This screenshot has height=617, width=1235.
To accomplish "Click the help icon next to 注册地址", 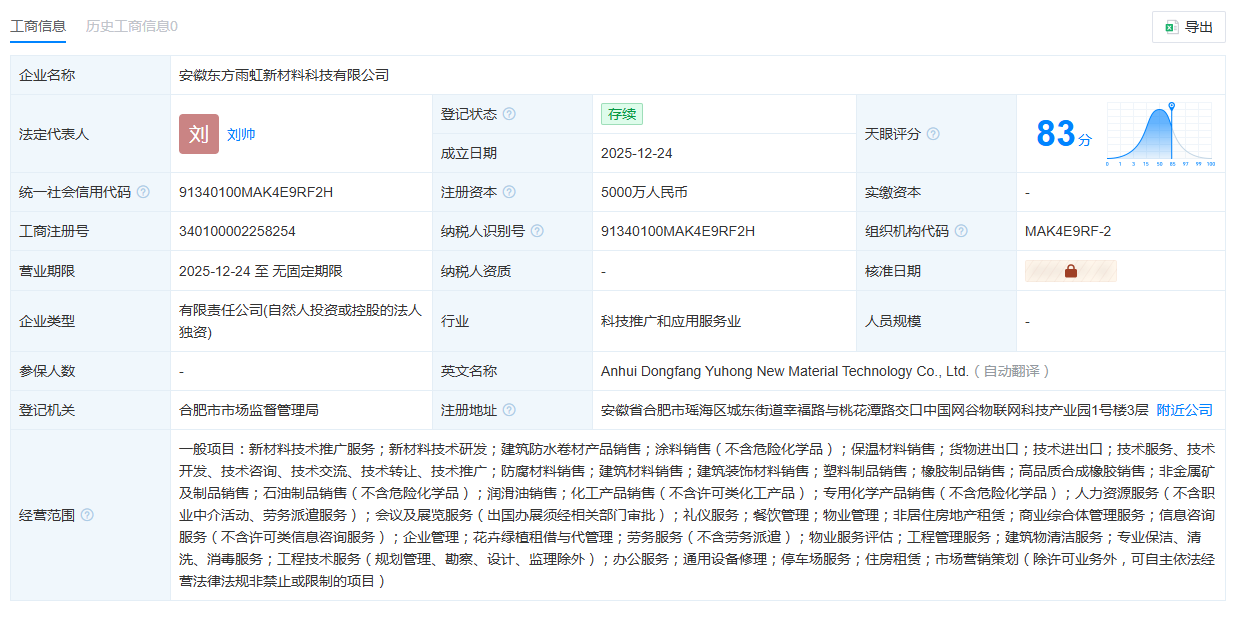I will [x=509, y=410].
